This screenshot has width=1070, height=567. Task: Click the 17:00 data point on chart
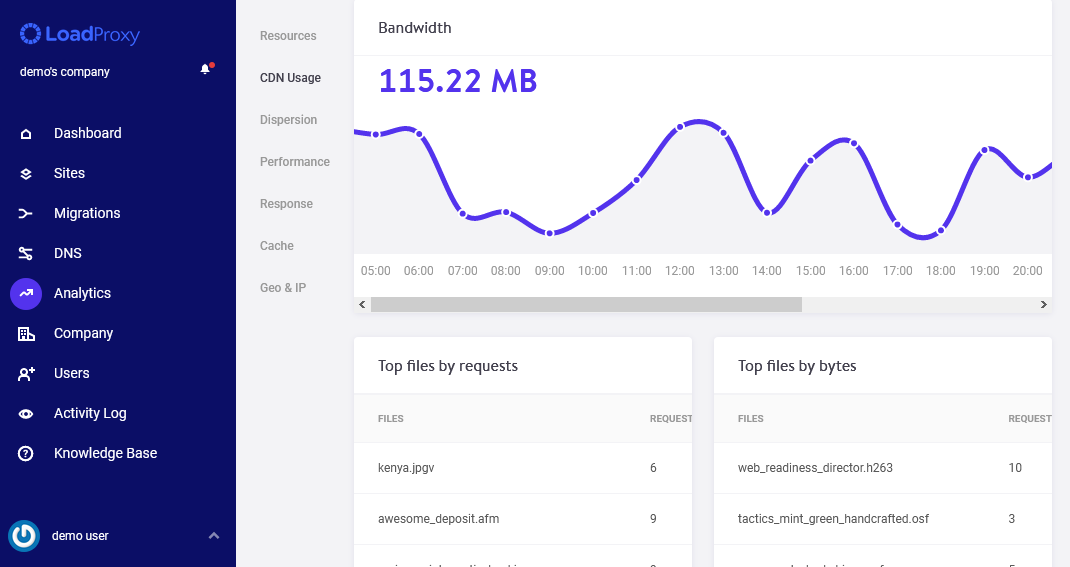897,224
